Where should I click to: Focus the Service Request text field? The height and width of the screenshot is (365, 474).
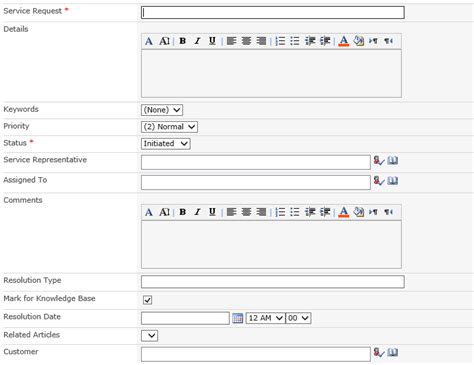coord(273,12)
